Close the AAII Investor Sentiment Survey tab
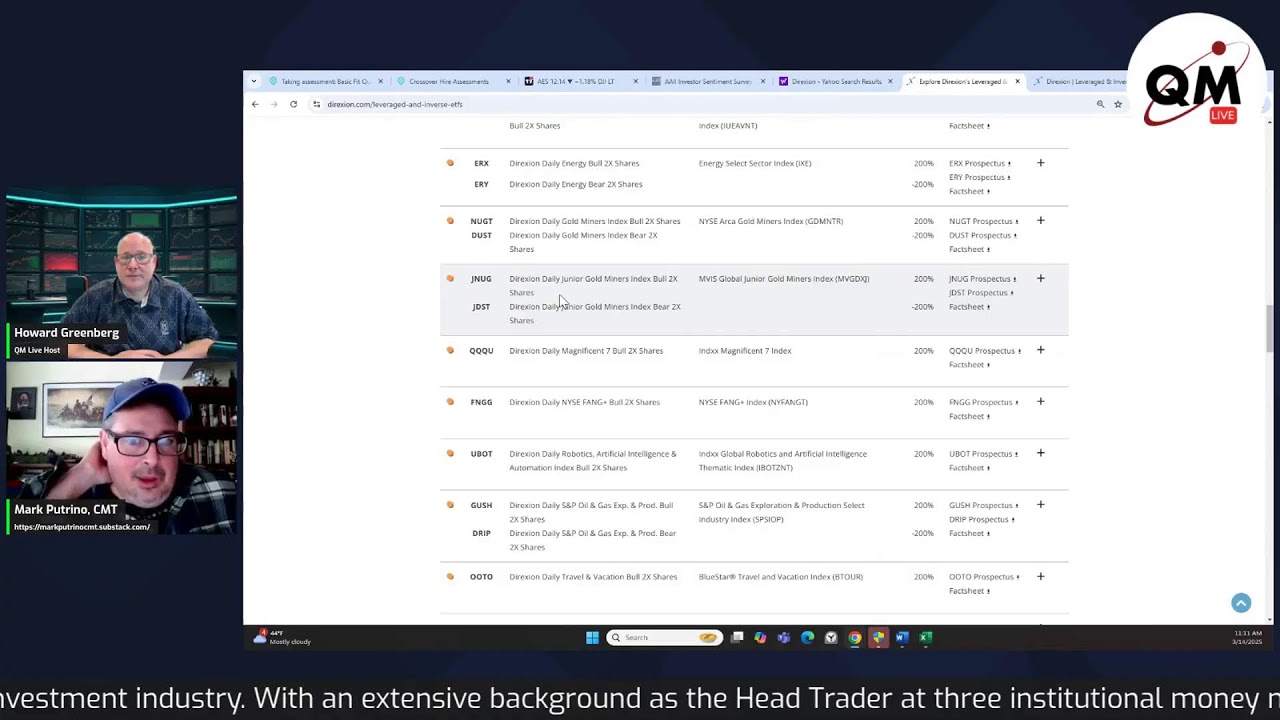Viewport: 1280px width, 720px height. point(763,82)
